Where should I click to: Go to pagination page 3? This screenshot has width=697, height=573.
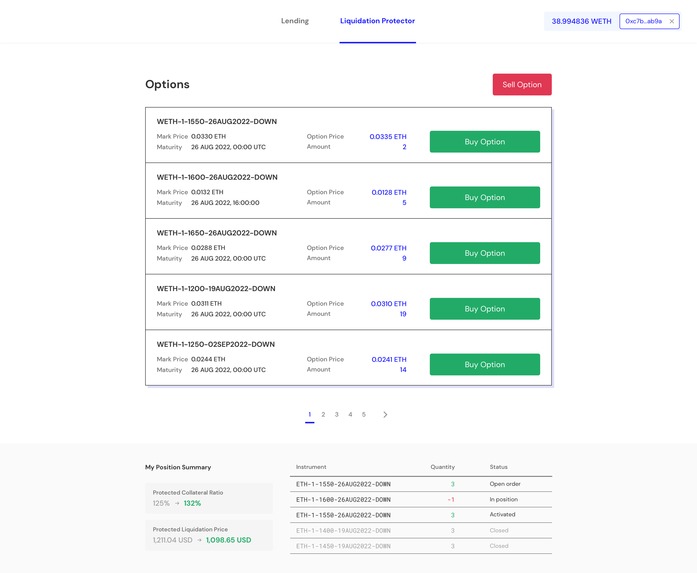click(336, 414)
